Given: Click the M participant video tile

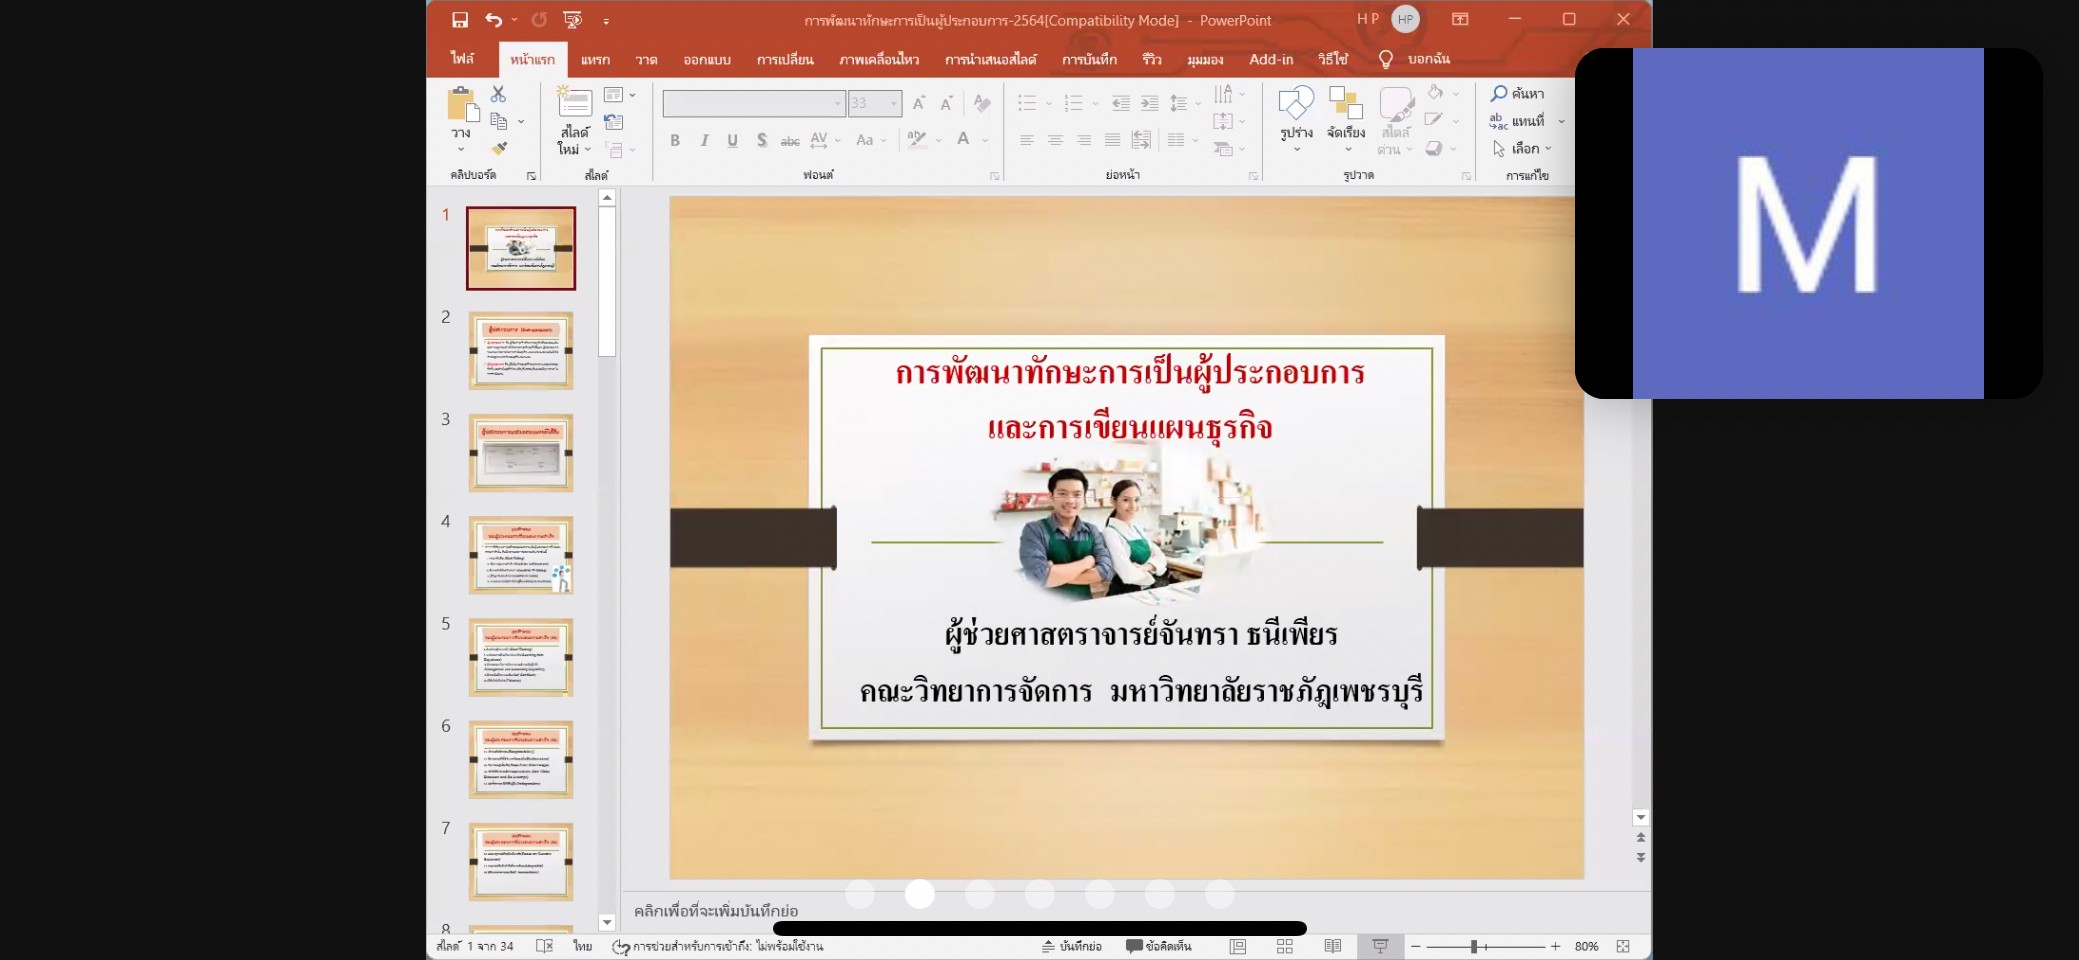Looking at the screenshot, I should (x=1808, y=223).
